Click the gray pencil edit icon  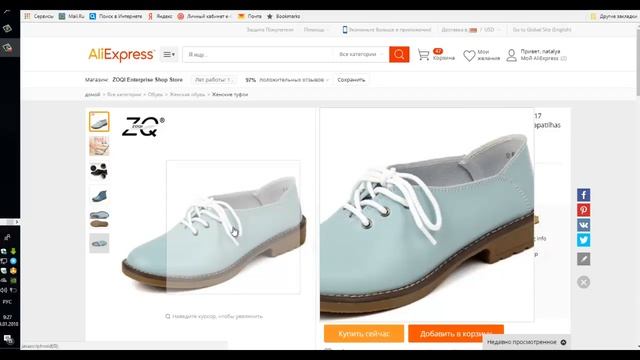click(x=583, y=259)
